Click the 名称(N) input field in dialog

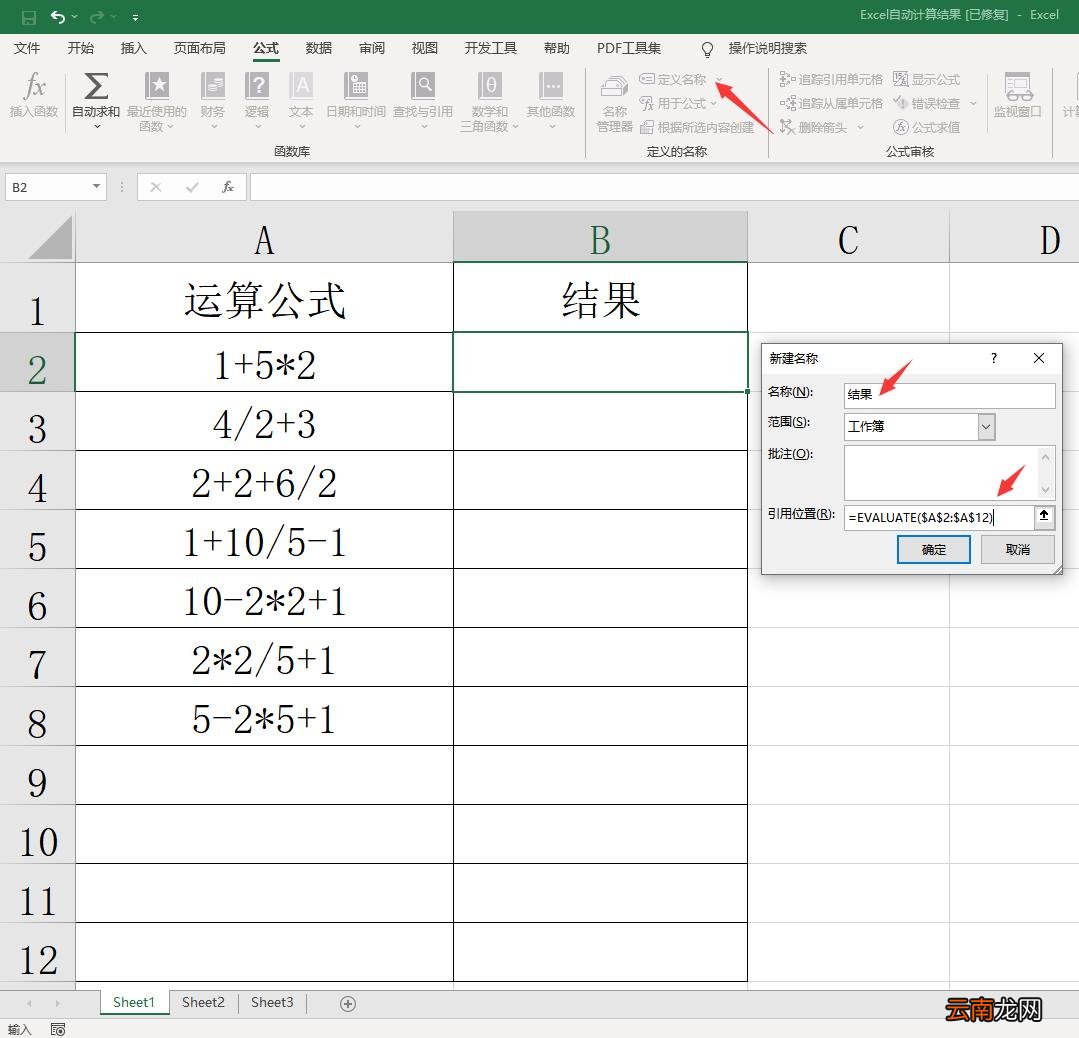pyautogui.click(x=949, y=395)
